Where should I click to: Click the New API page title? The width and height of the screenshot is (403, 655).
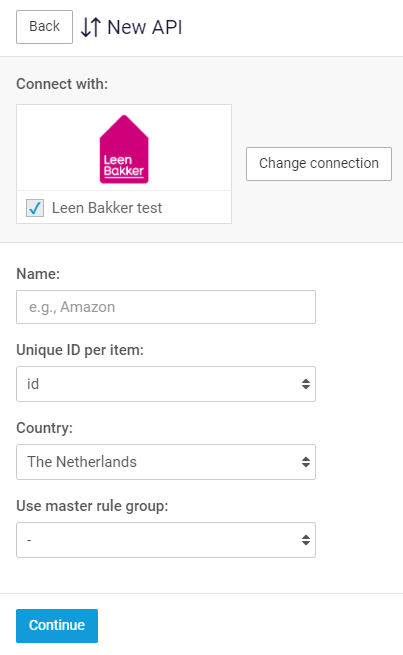(144, 27)
